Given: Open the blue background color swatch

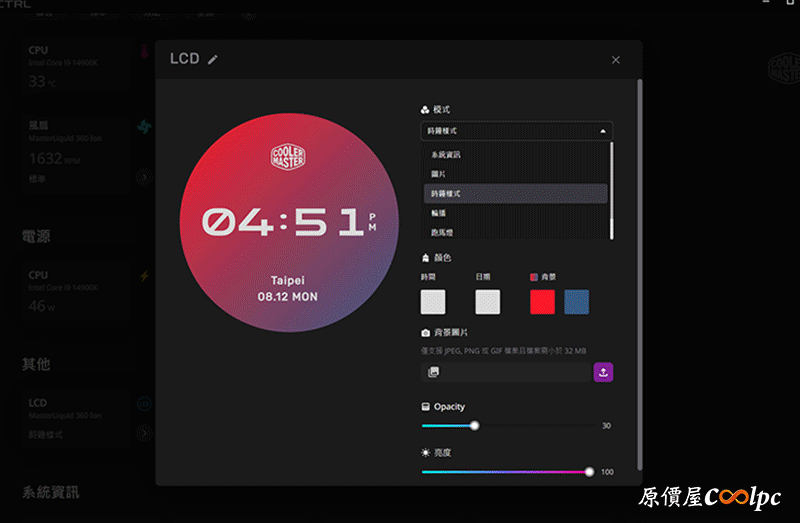Looking at the screenshot, I should pos(577,302).
